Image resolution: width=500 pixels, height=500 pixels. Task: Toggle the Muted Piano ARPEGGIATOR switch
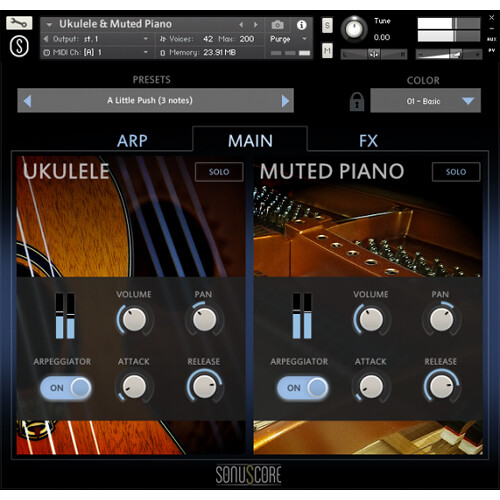303,388
